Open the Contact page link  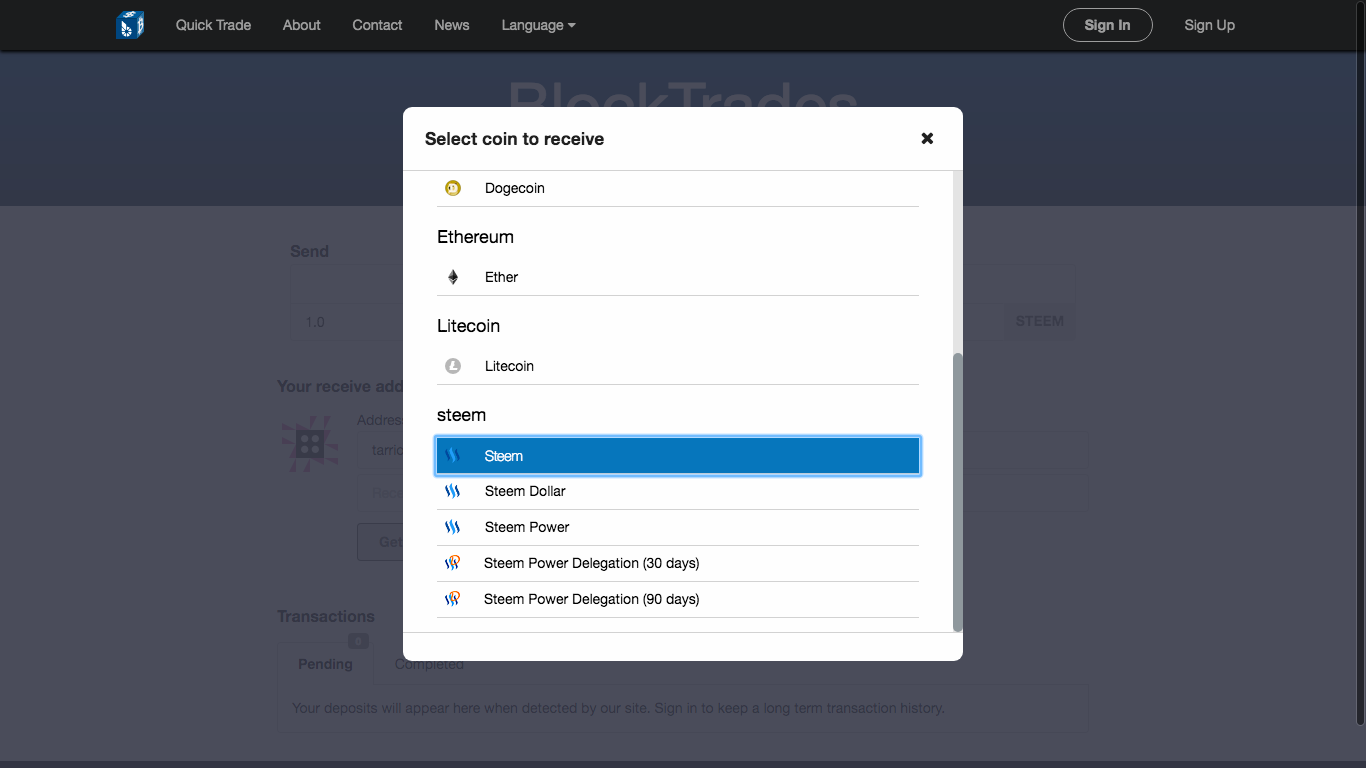click(x=377, y=25)
